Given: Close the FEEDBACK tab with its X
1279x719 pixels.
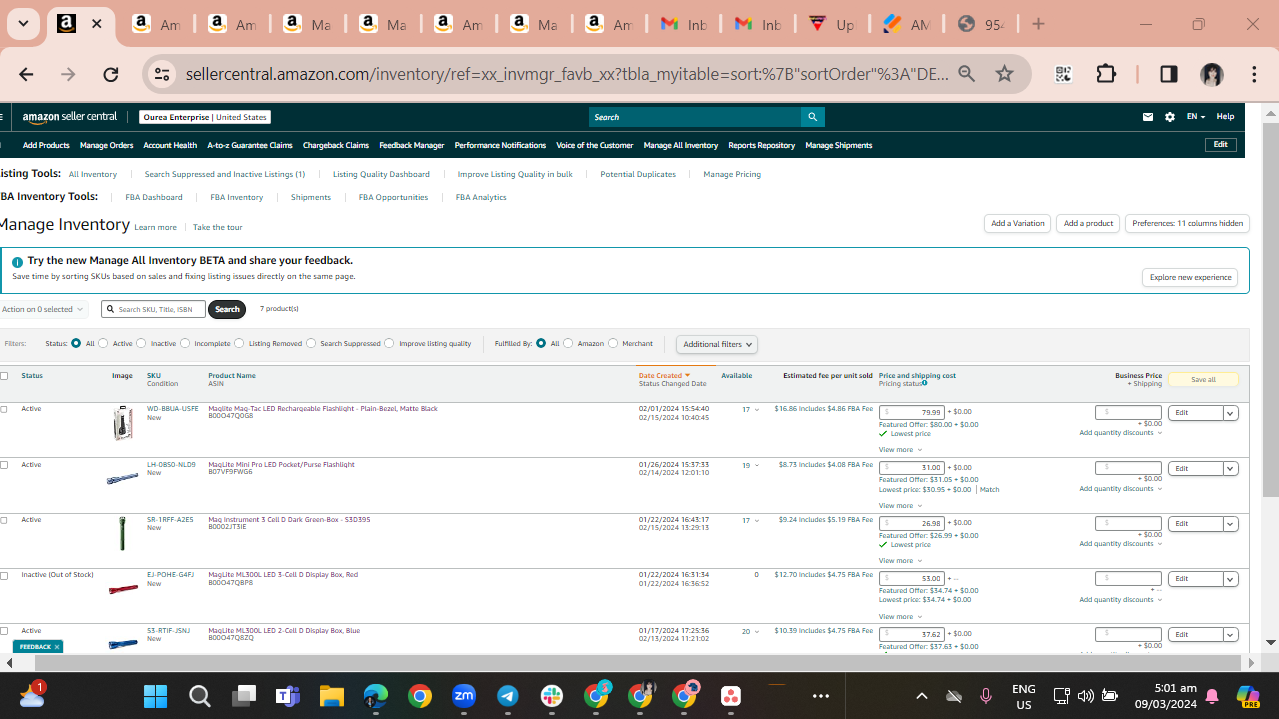Looking at the screenshot, I should [57, 647].
